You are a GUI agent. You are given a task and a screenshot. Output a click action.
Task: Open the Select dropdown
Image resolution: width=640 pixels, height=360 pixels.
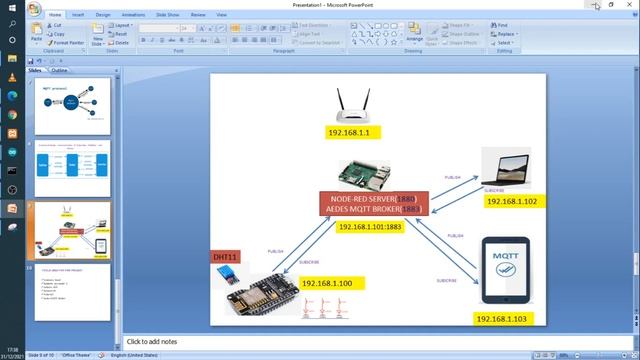click(x=503, y=43)
